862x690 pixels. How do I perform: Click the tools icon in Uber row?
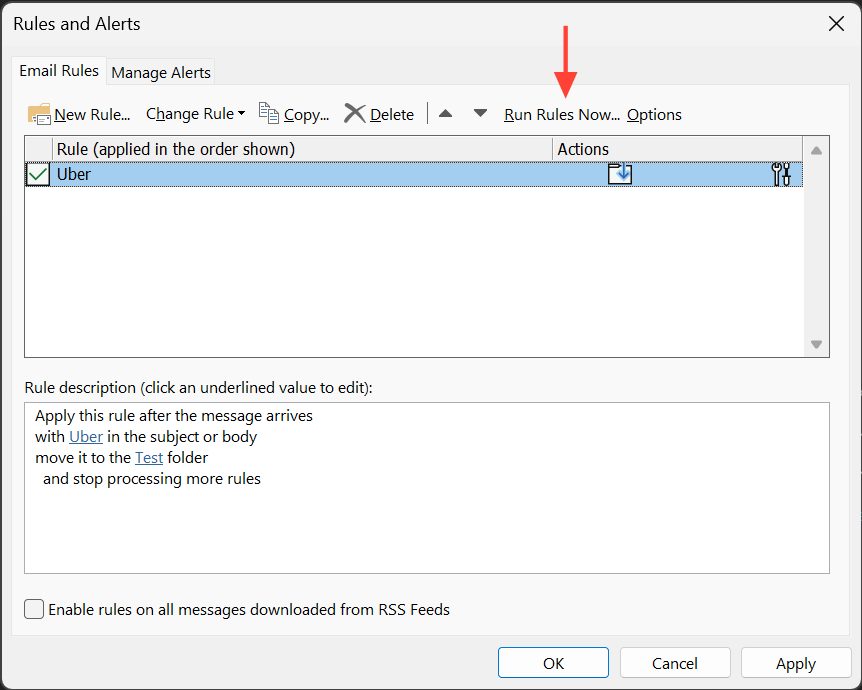[781, 174]
